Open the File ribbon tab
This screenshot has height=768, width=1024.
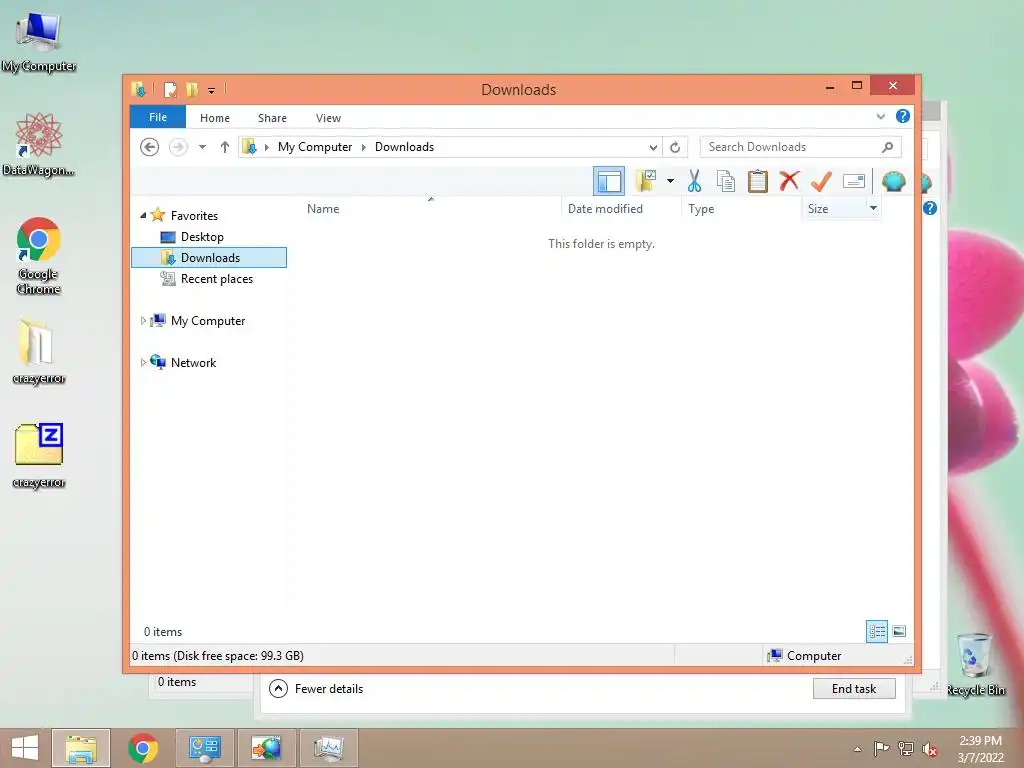[158, 117]
